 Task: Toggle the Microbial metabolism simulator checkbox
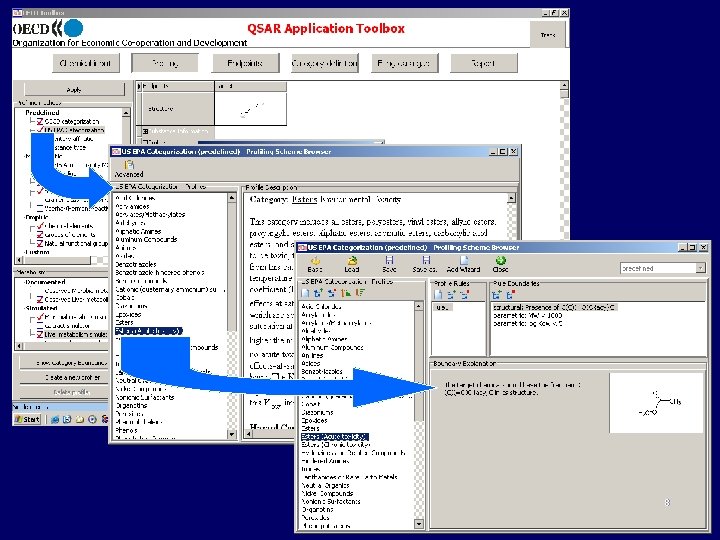point(40,317)
